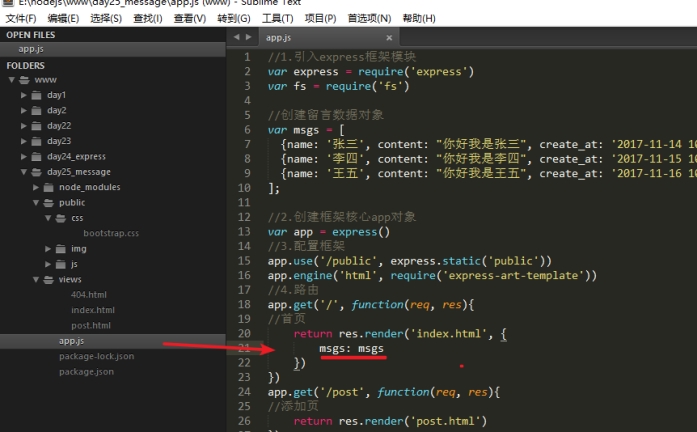Collapse the www root folder

click(x=12, y=80)
